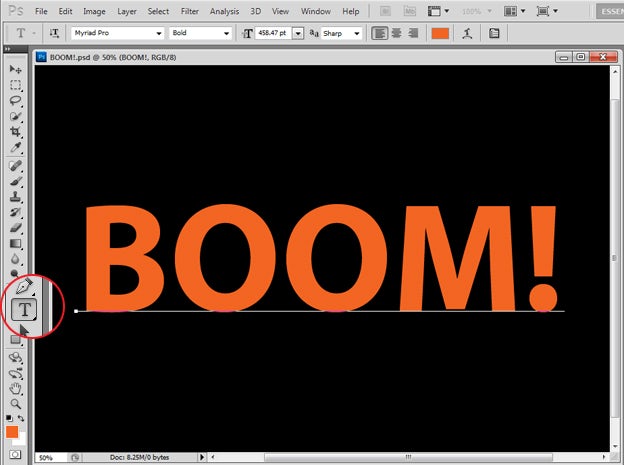Pick the Eyedropper tool
624x465 pixels.
pyautogui.click(x=15, y=146)
